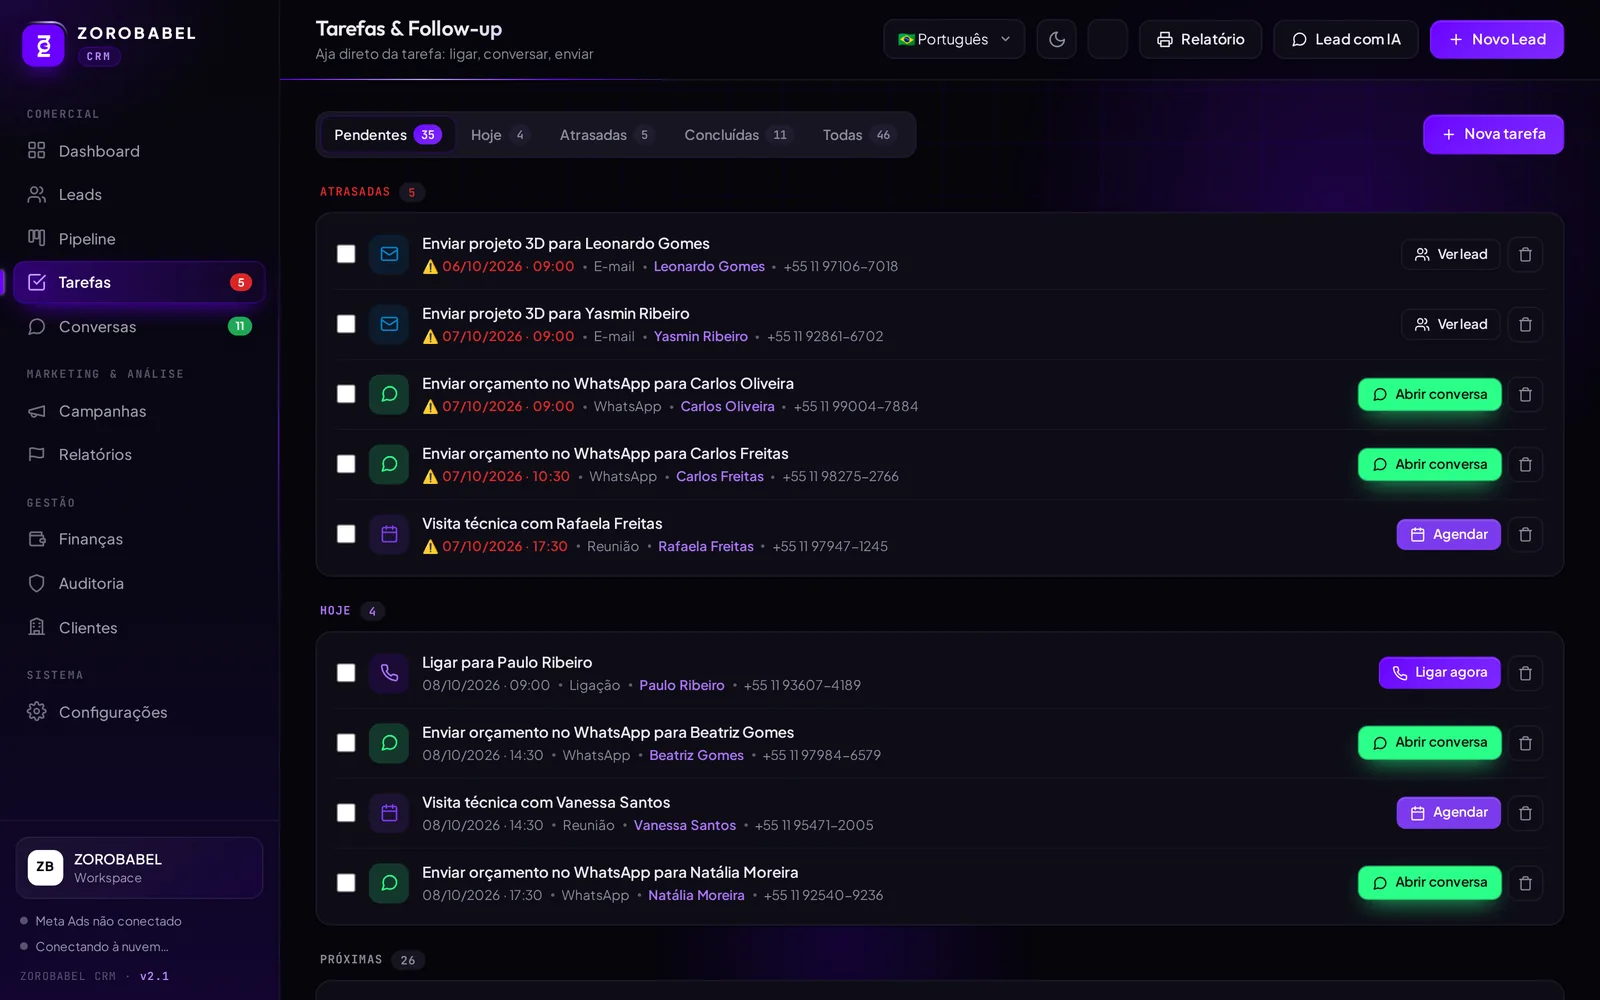Screen dimensions: 1600x1000
Task: Click the Lead com IA button
Action: pos(1345,39)
